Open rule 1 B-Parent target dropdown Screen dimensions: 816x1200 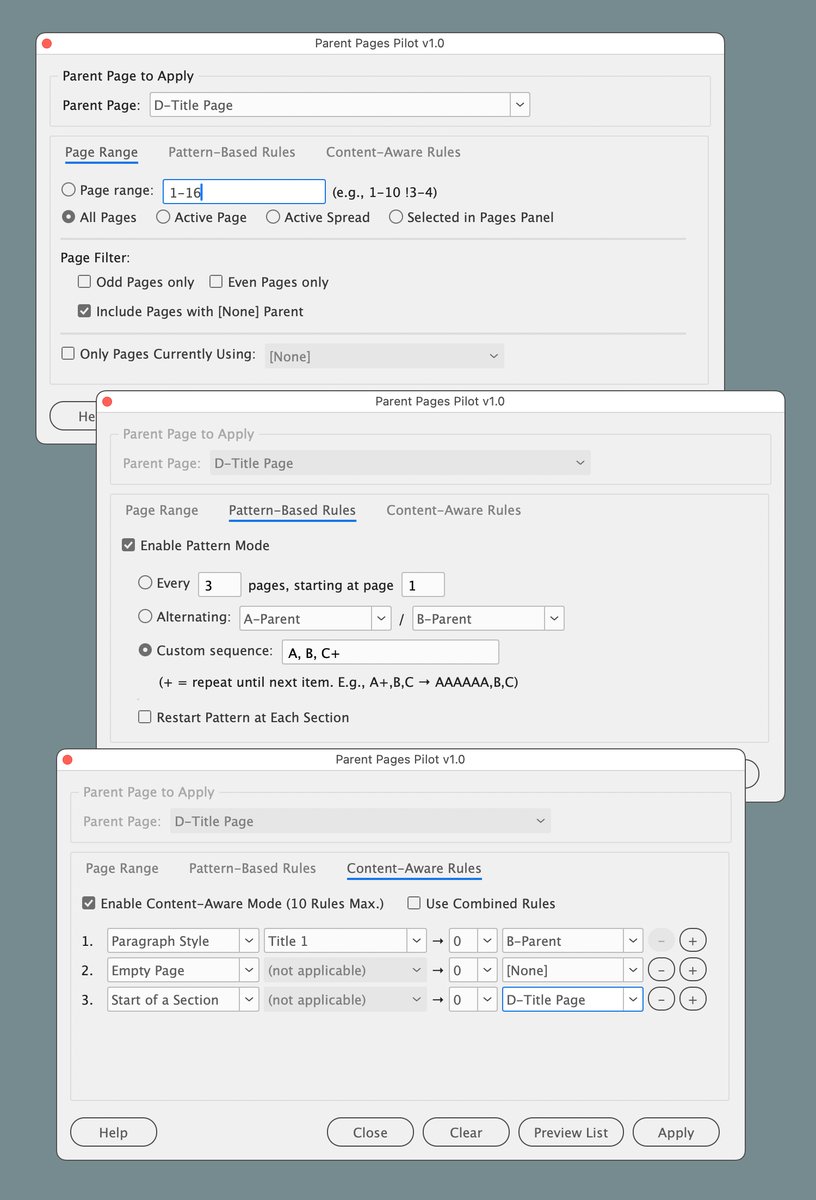572,941
